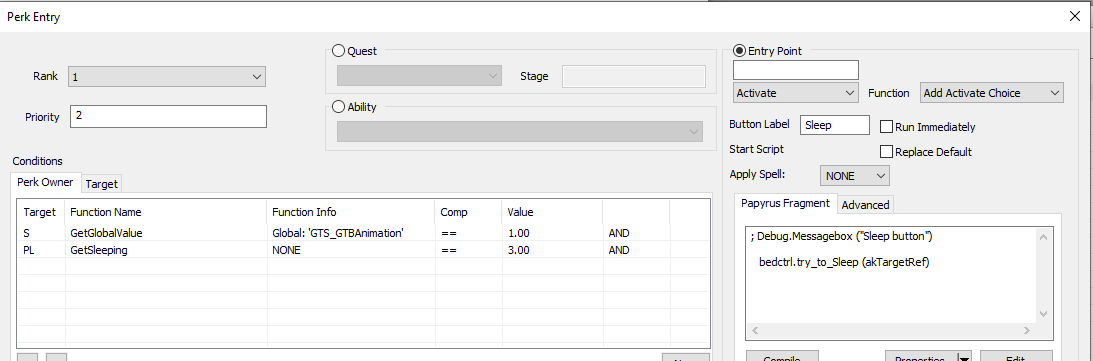Viewport: 1093px width, 361px height.
Task: Click the empty field above Activate dropdown
Action: pos(795,70)
